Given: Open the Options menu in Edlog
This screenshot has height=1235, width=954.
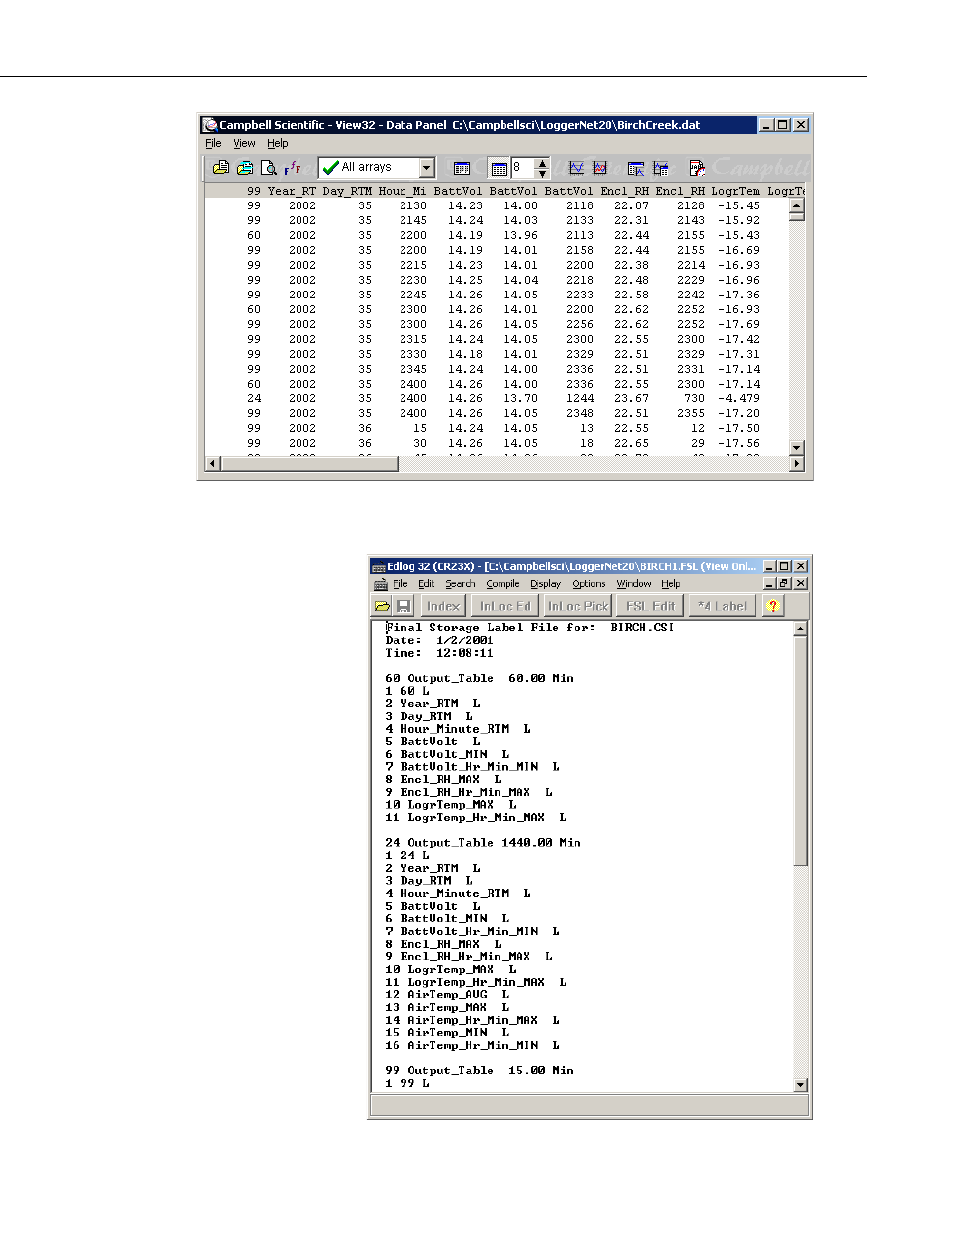Looking at the screenshot, I should [x=588, y=584].
